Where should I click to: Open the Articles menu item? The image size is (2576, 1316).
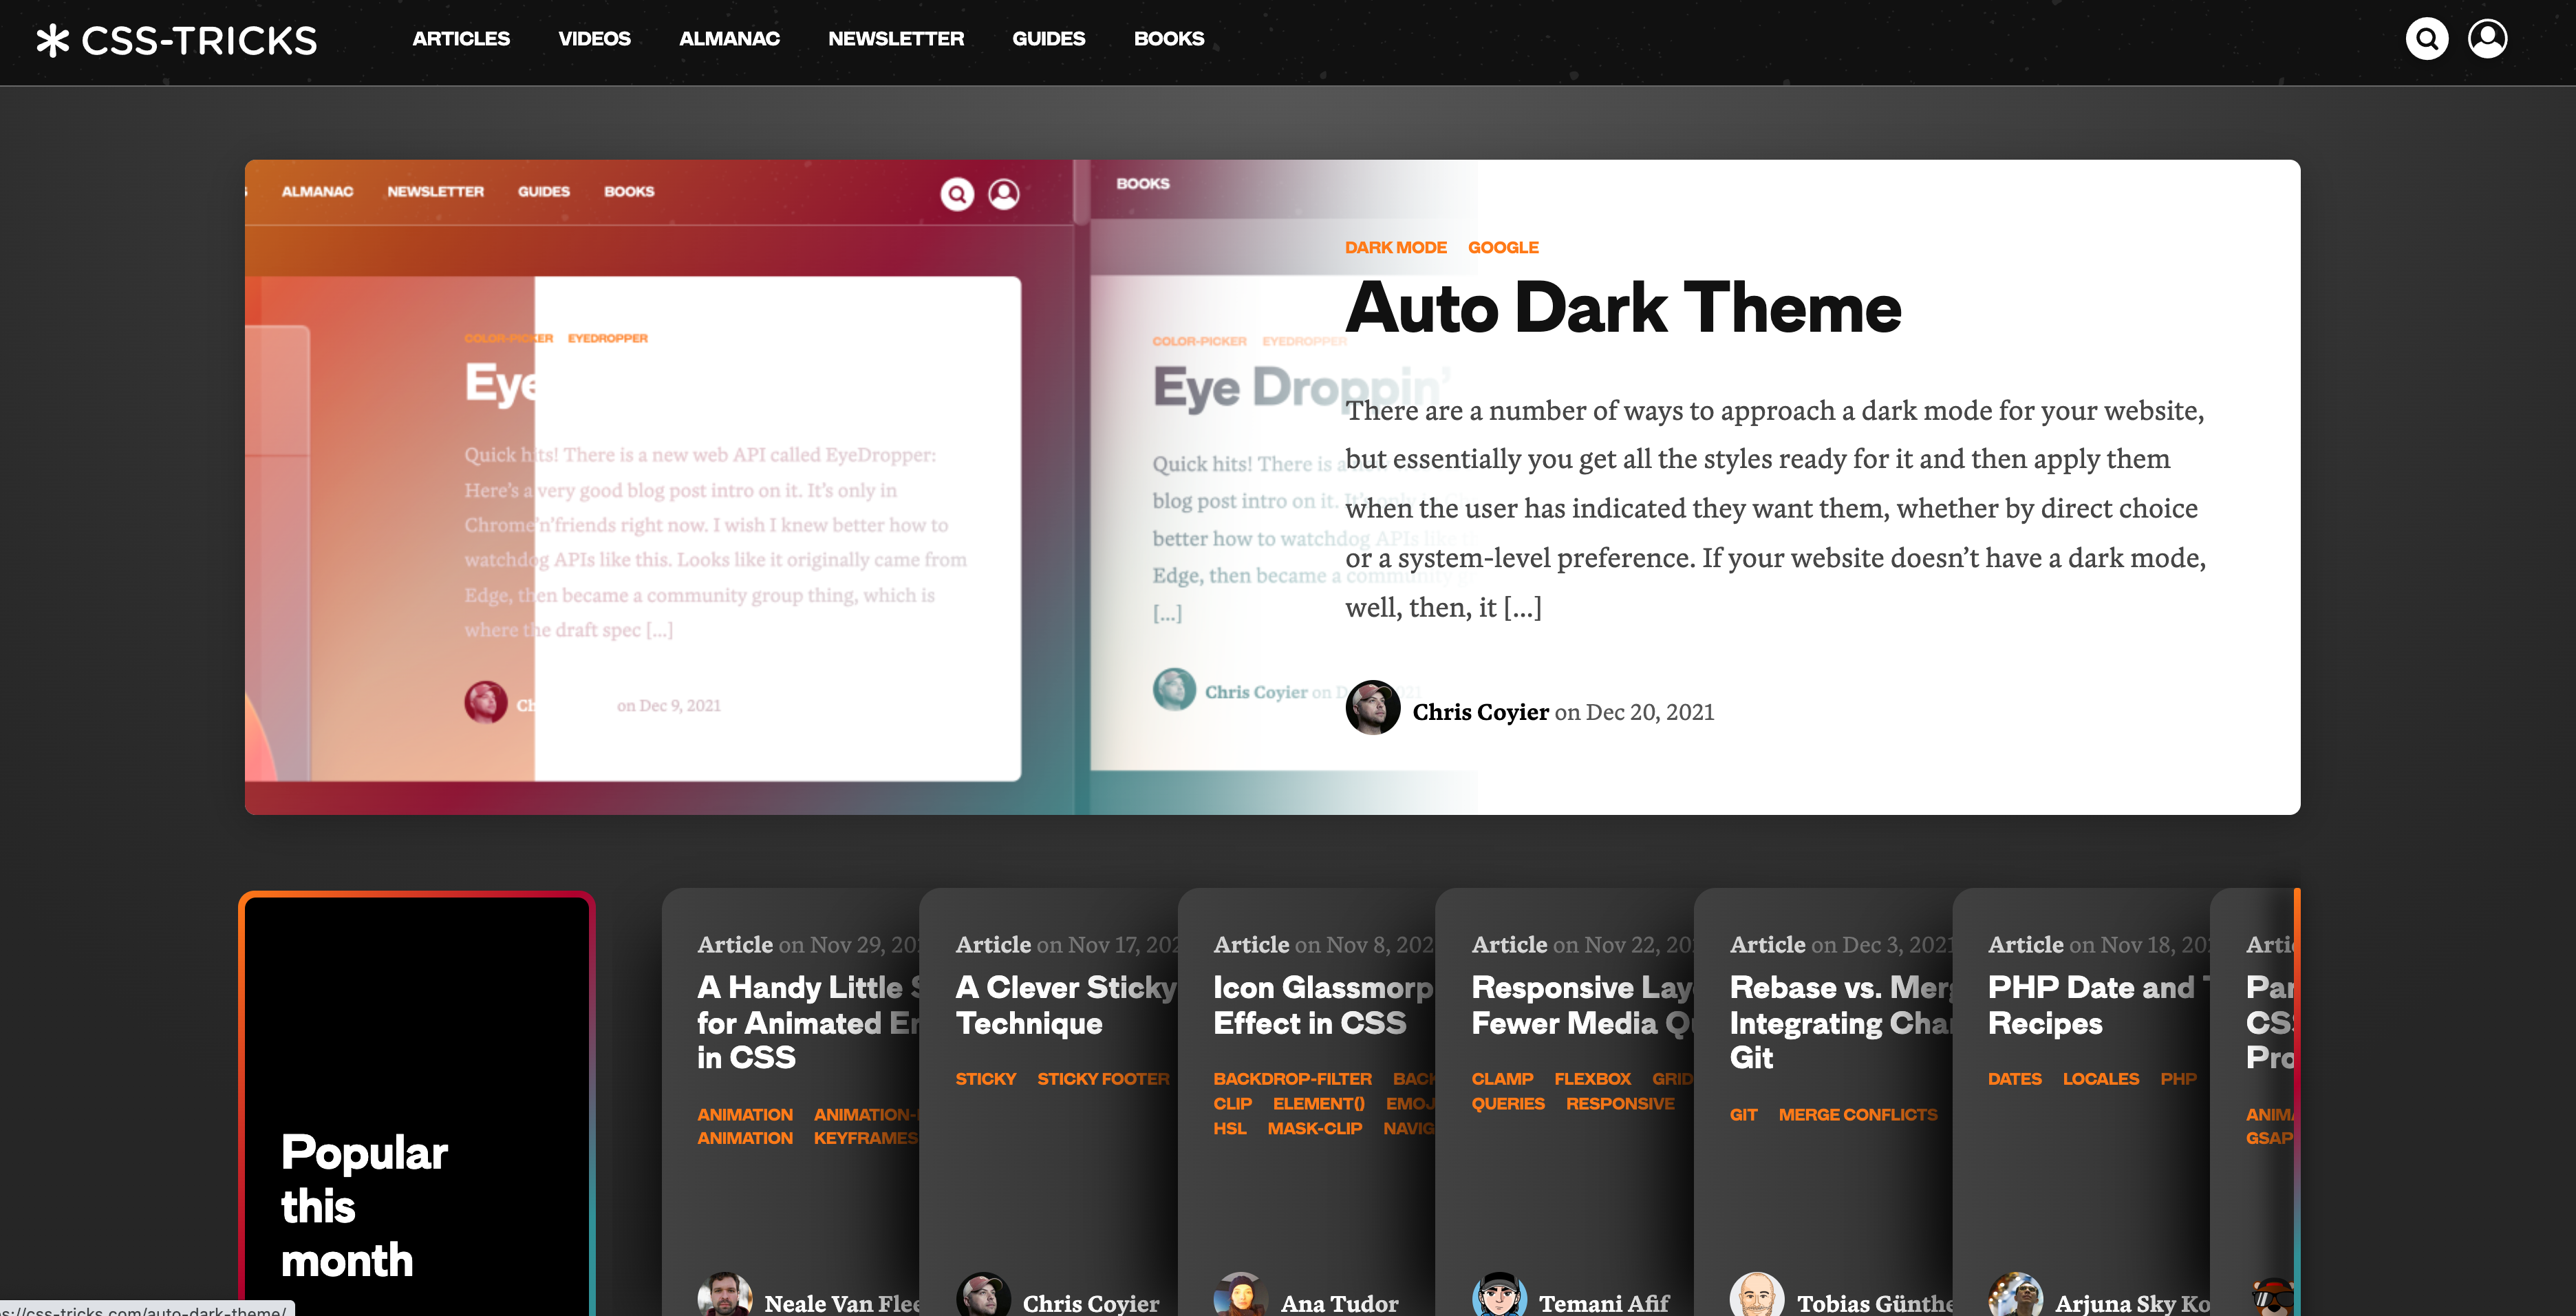(x=460, y=39)
